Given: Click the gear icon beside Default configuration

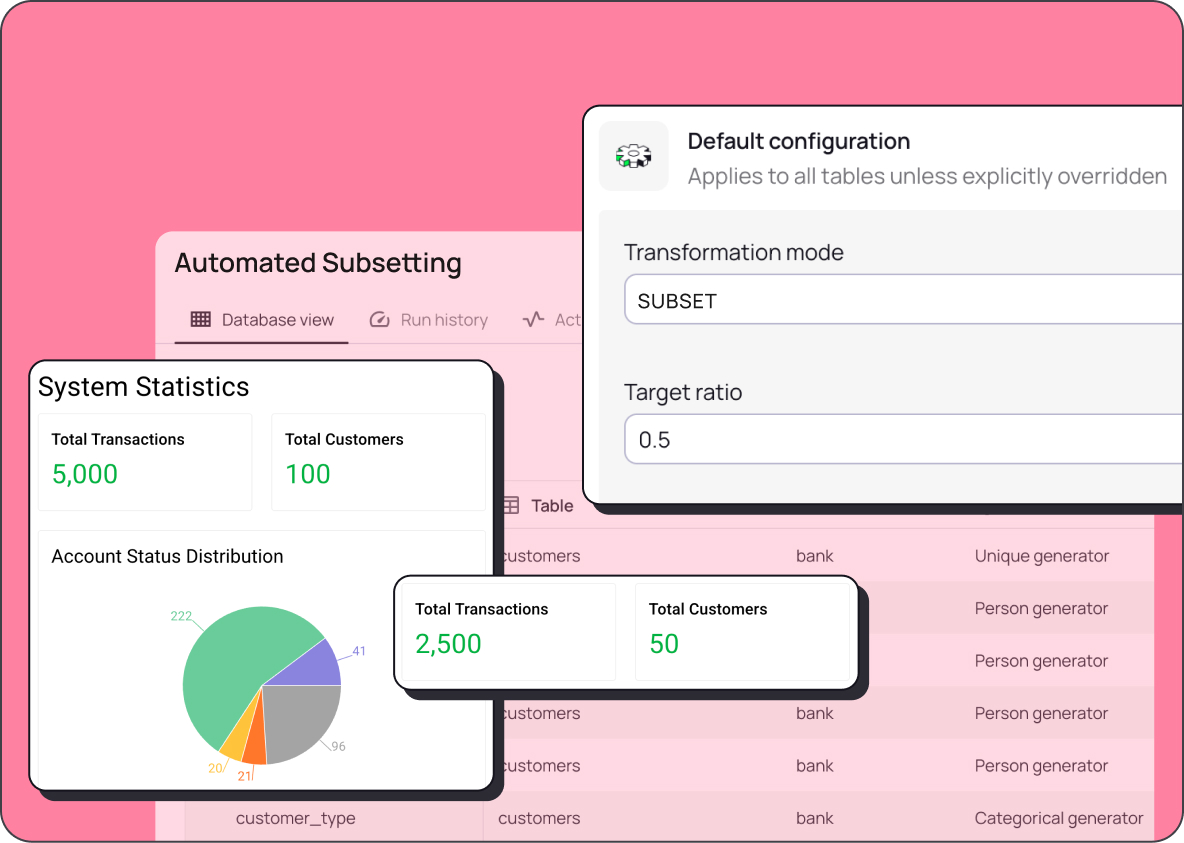Looking at the screenshot, I should [634, 156].
